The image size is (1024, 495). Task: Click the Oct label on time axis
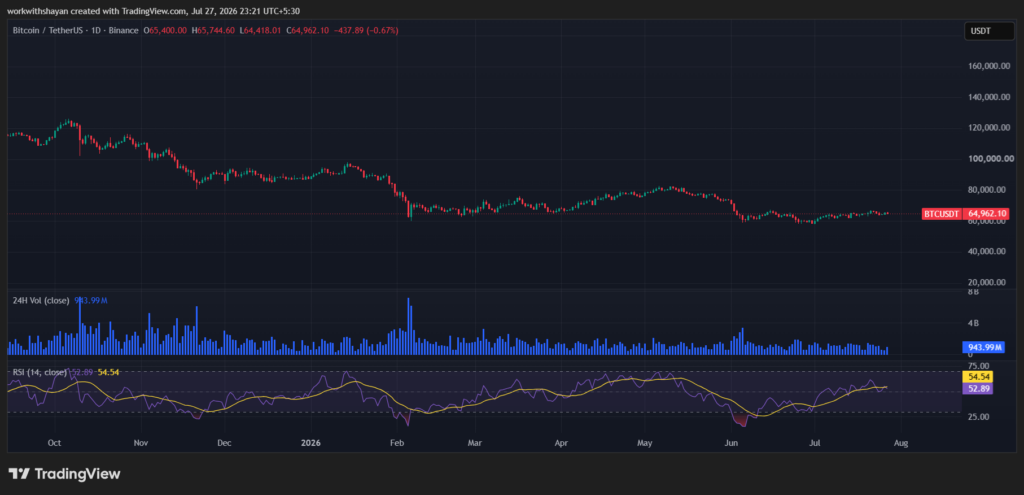tap(54, 443)
